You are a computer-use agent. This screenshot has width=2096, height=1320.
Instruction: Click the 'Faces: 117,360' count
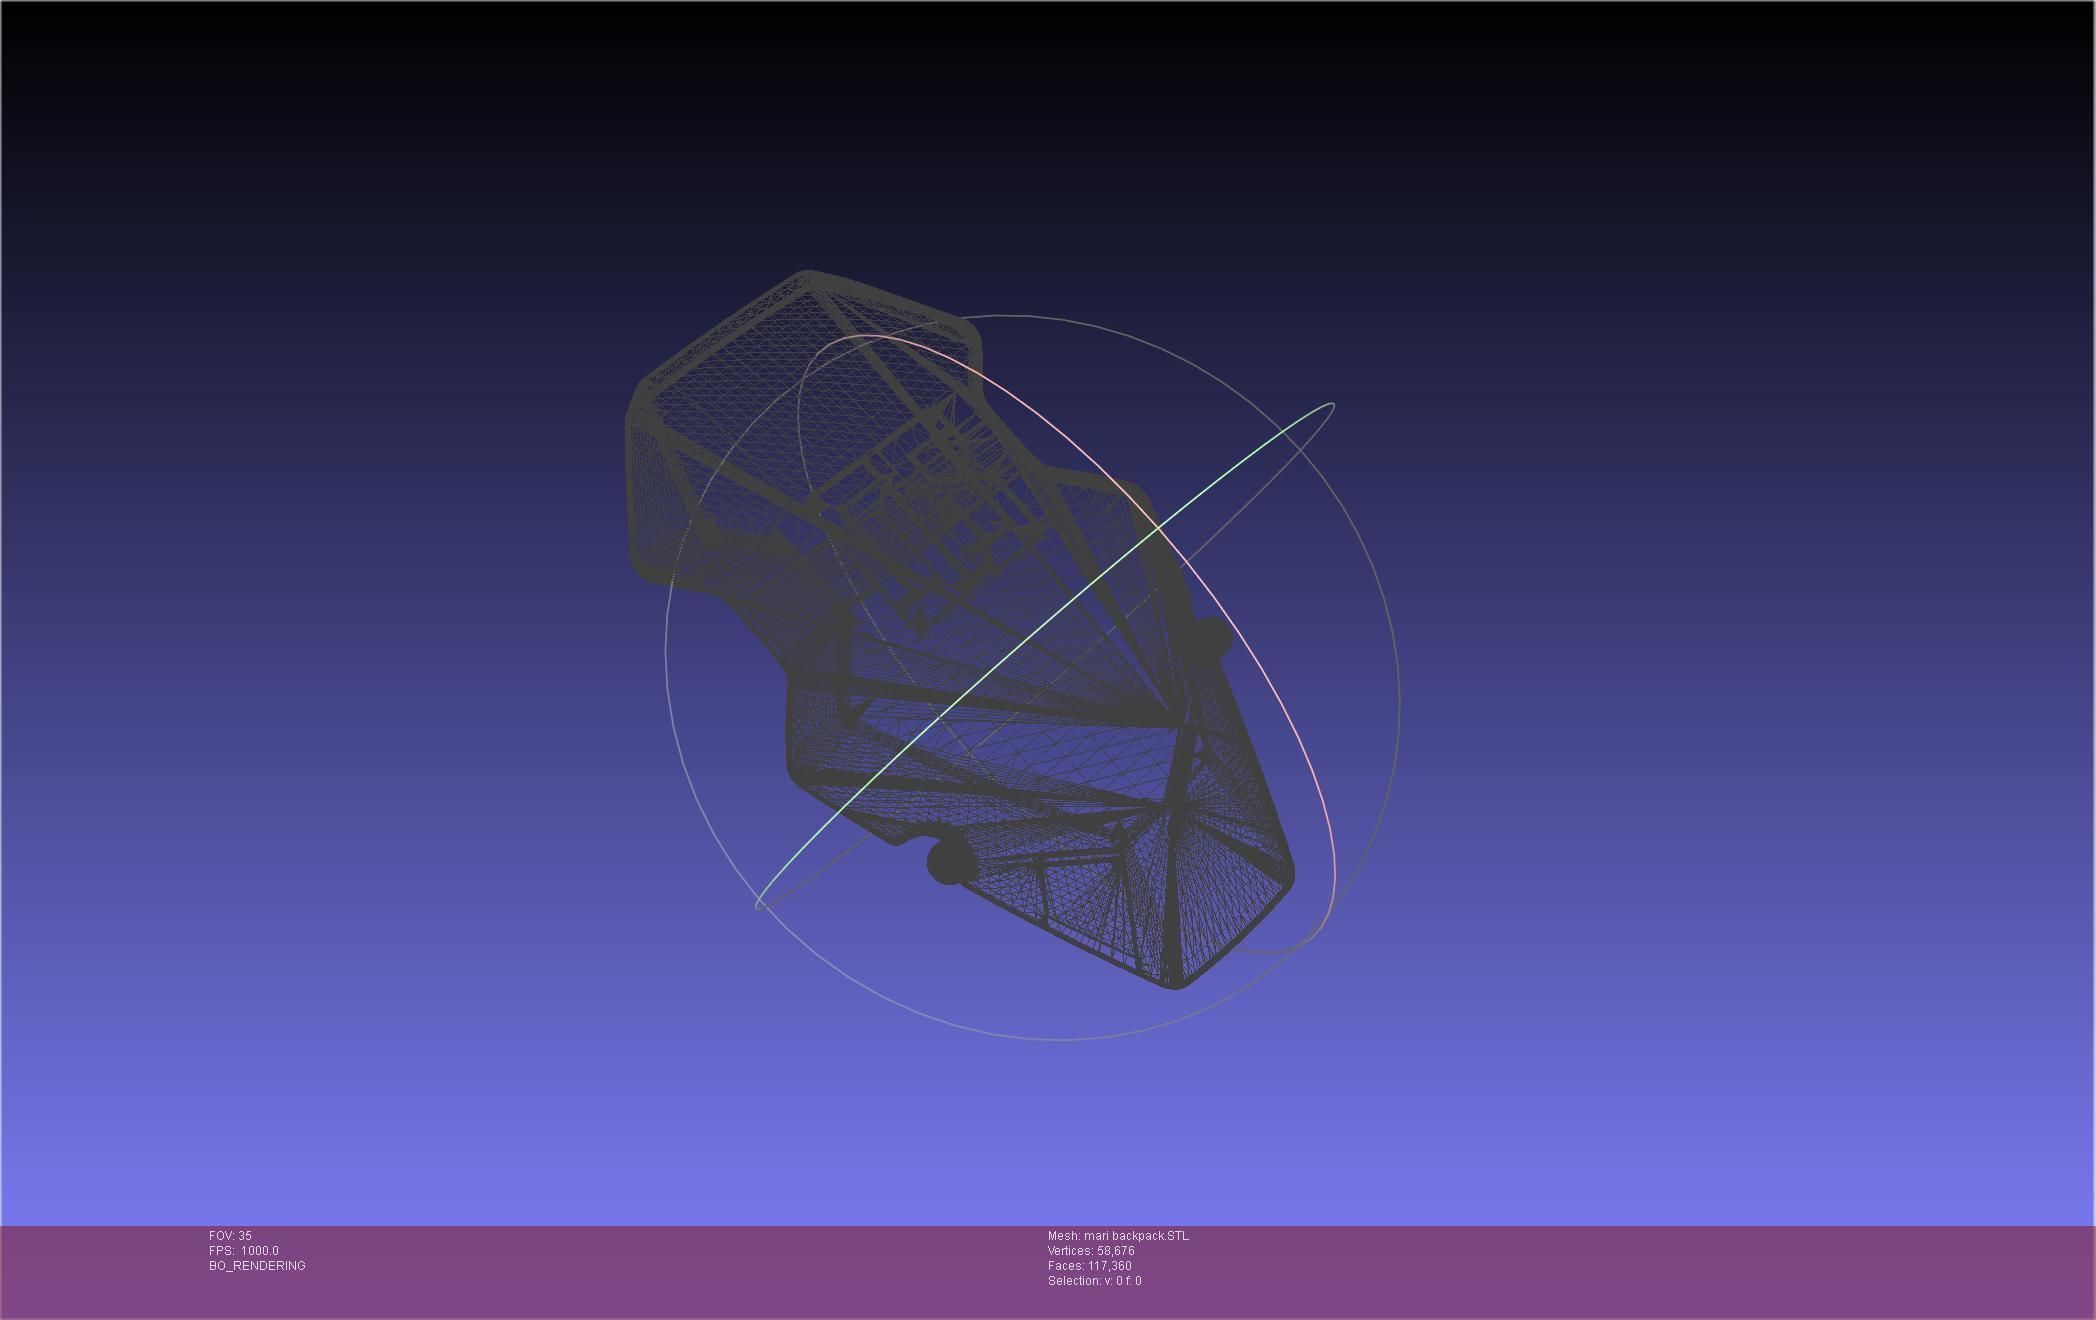click(1090, 1266)
